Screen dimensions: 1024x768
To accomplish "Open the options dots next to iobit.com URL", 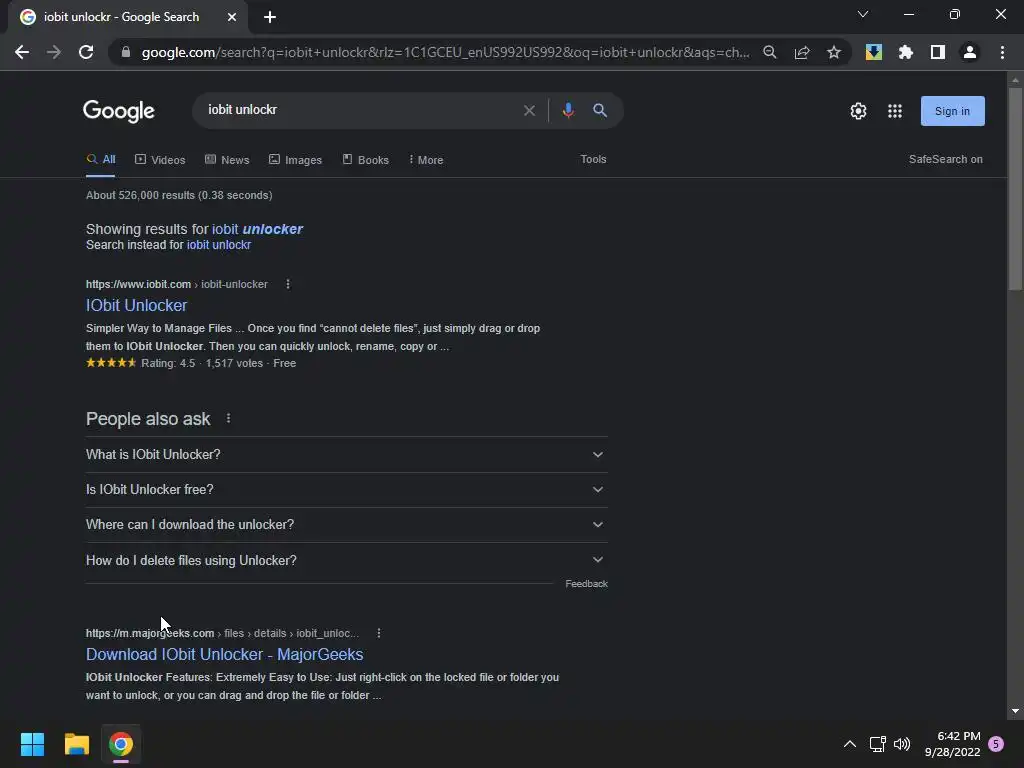I will (287, 284).
